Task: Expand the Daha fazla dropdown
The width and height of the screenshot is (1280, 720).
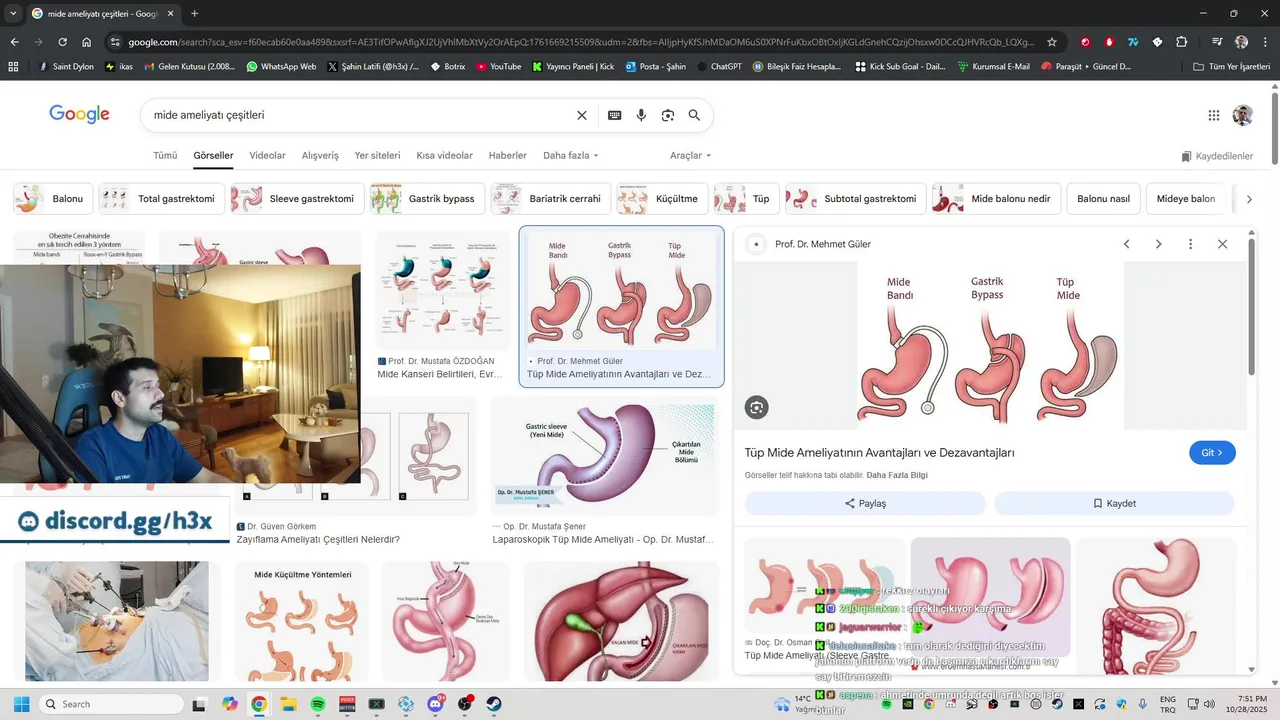Action: tap(571, 156)
